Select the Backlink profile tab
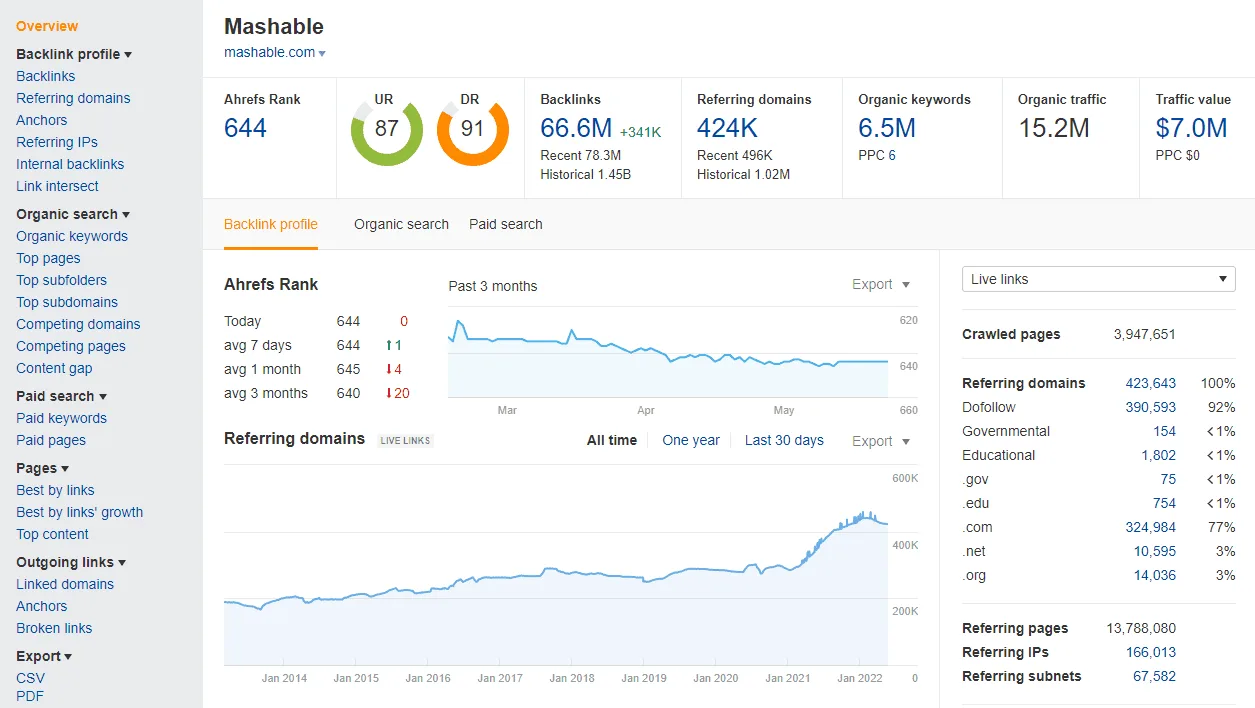The image size is (1255, 708). pyautogui.click(x=270, y=224)
